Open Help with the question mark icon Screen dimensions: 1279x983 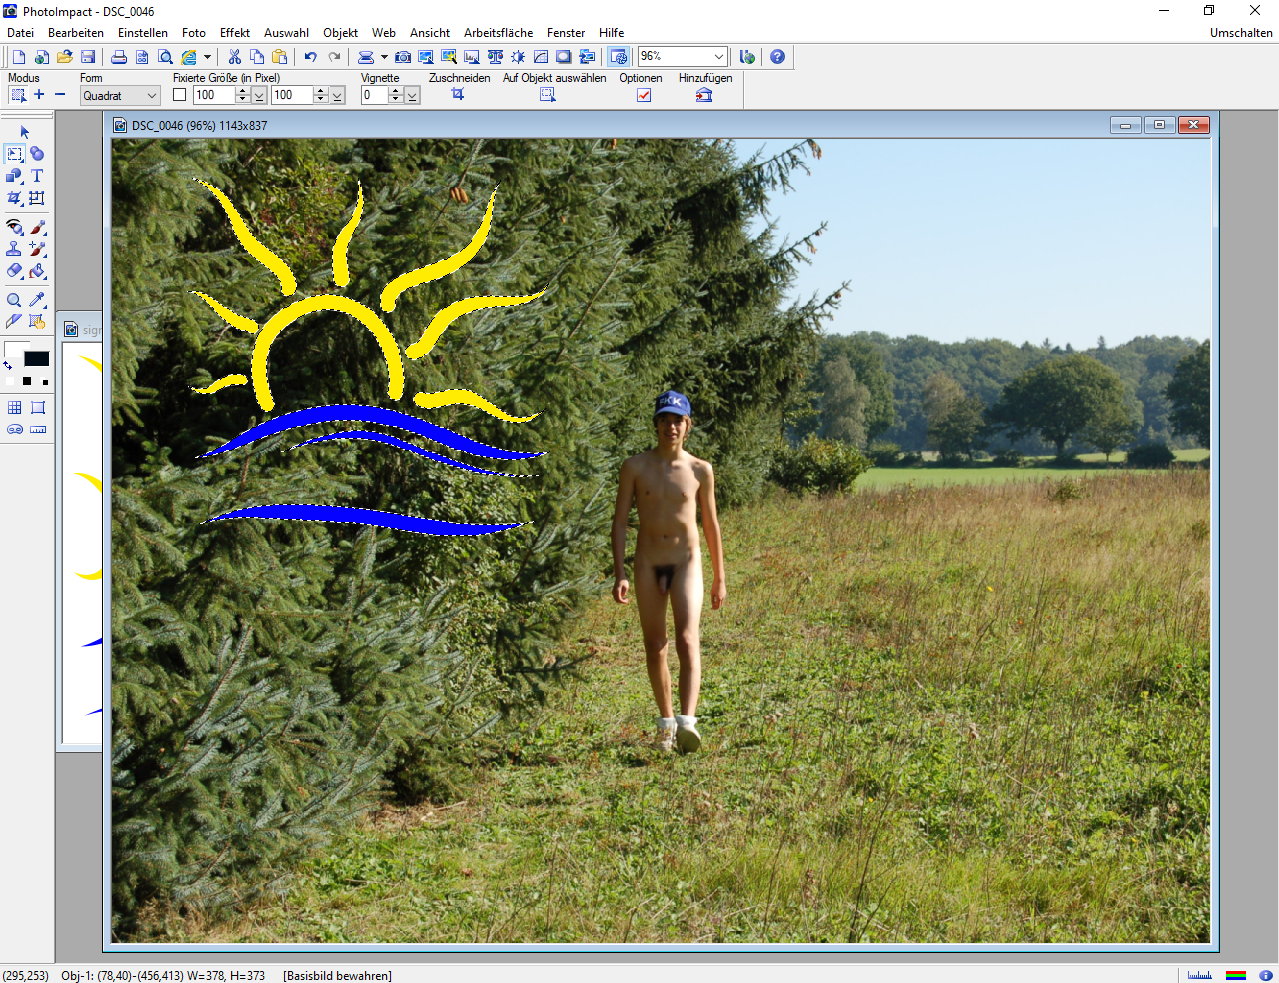tap(777, 57)
